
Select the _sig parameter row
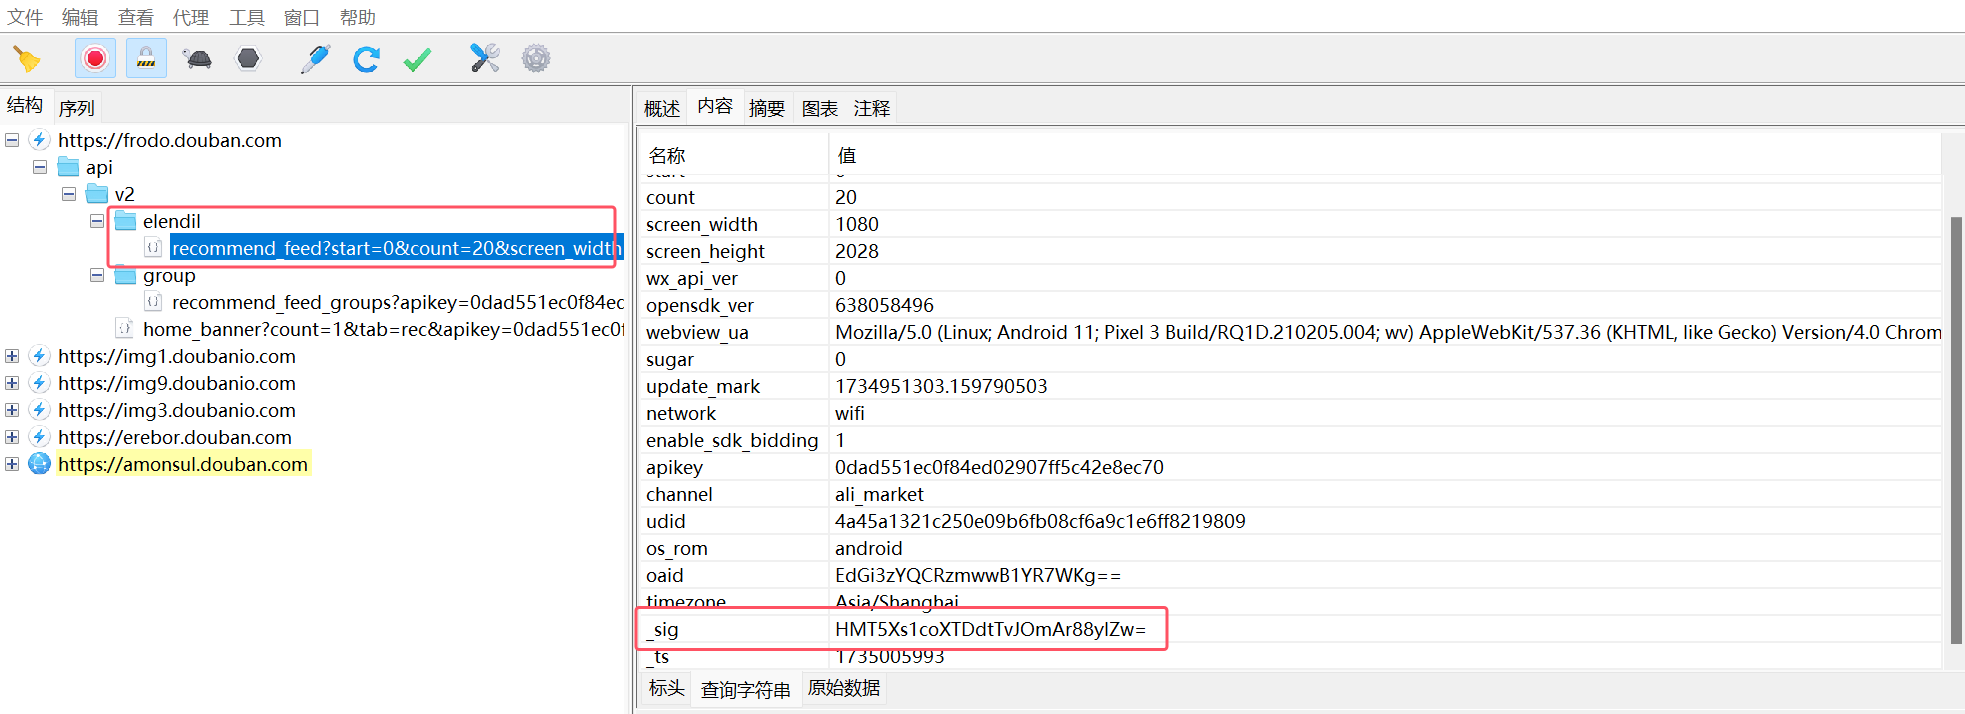(900, 629)
